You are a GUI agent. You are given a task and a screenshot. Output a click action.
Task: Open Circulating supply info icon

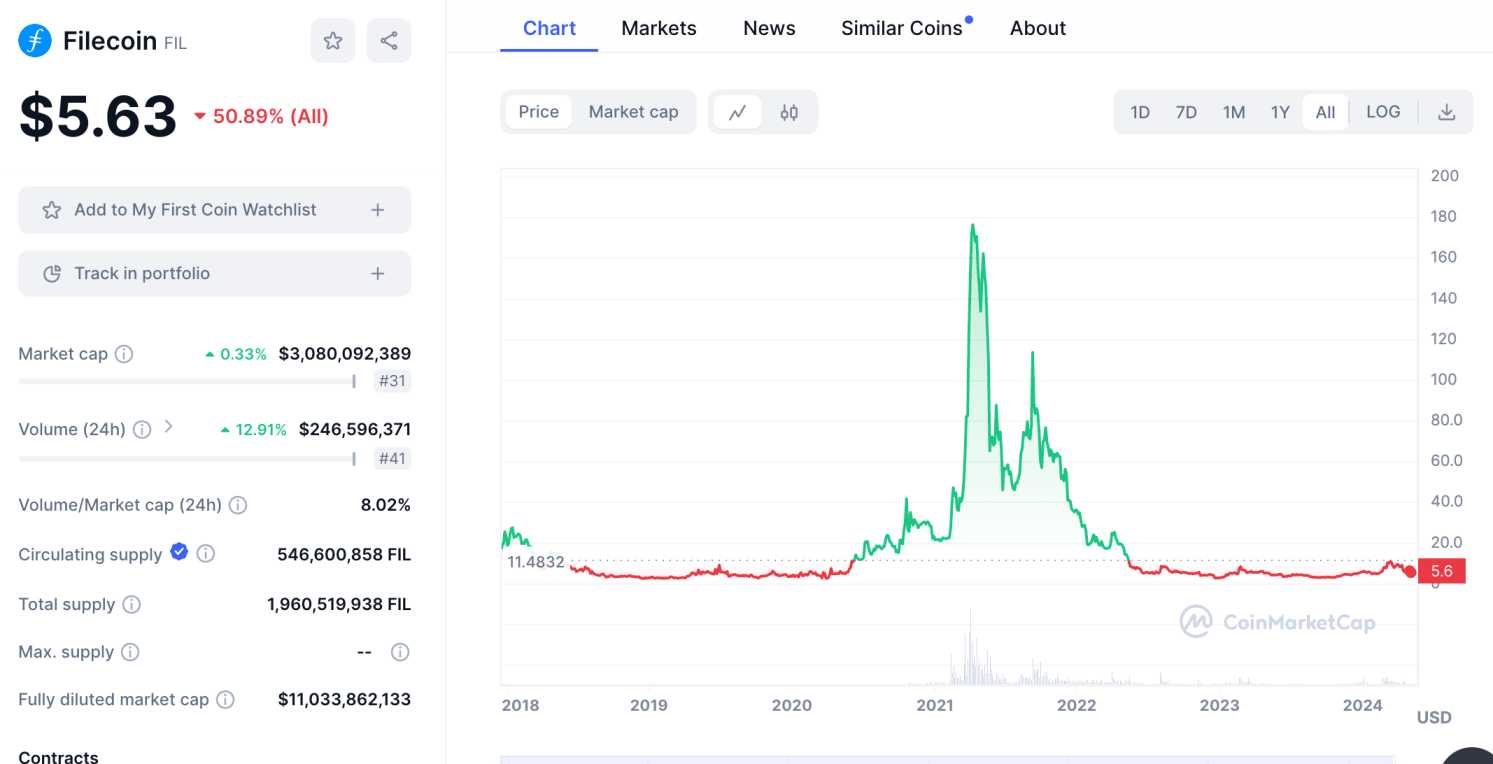click(x=205, y=553)
